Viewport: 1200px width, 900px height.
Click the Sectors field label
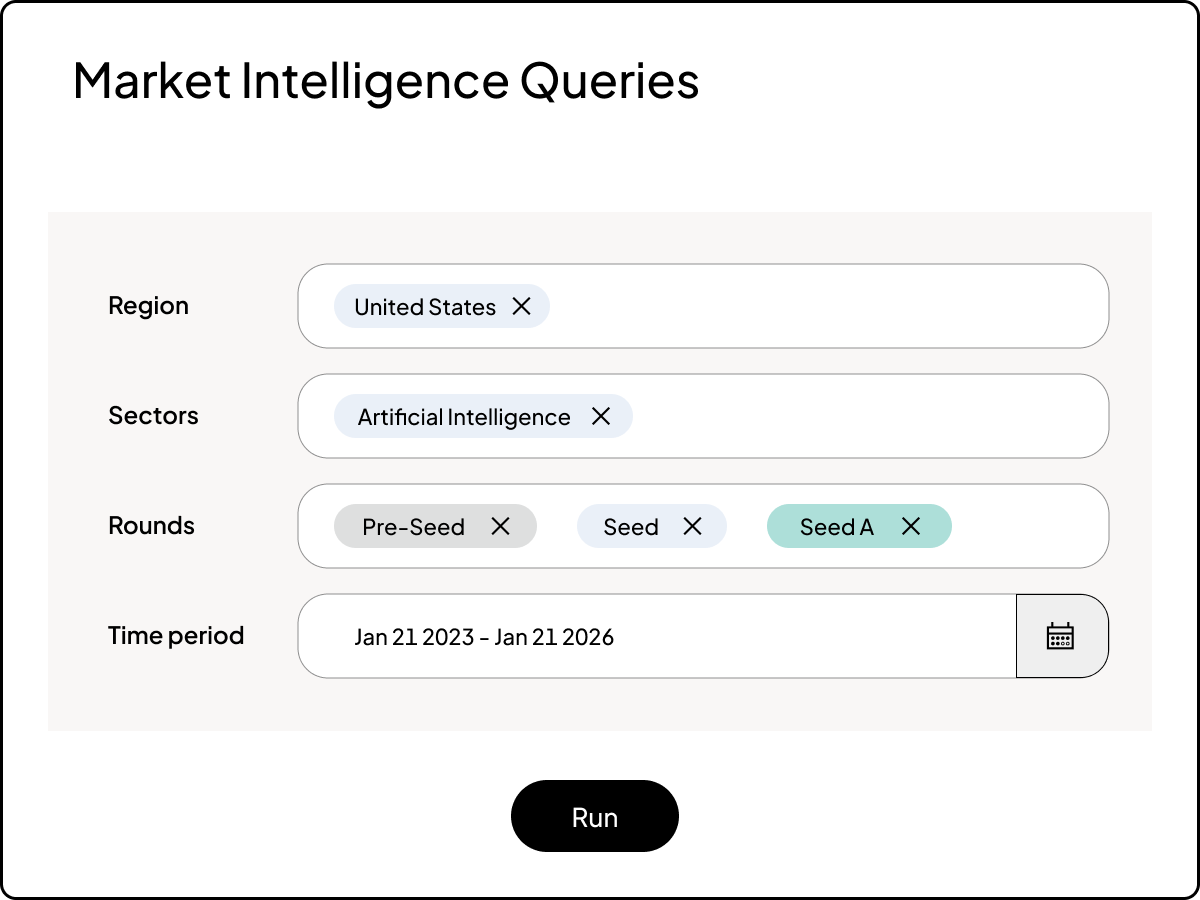[x=153, y=416]
